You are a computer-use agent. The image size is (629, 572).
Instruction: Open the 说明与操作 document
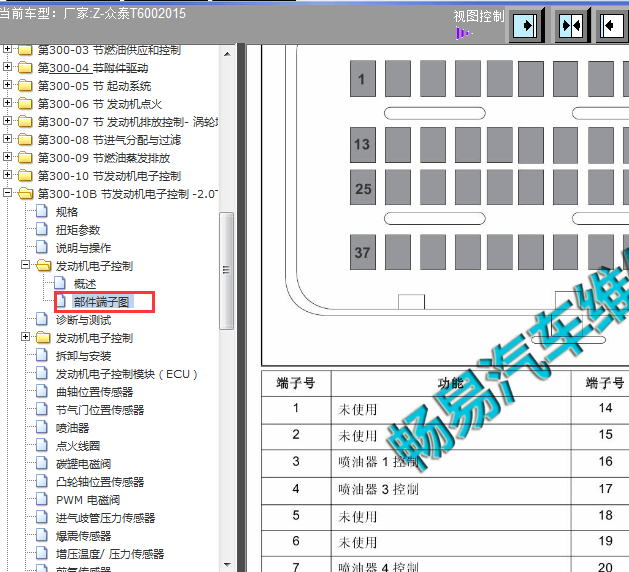[x=83, y=248]
